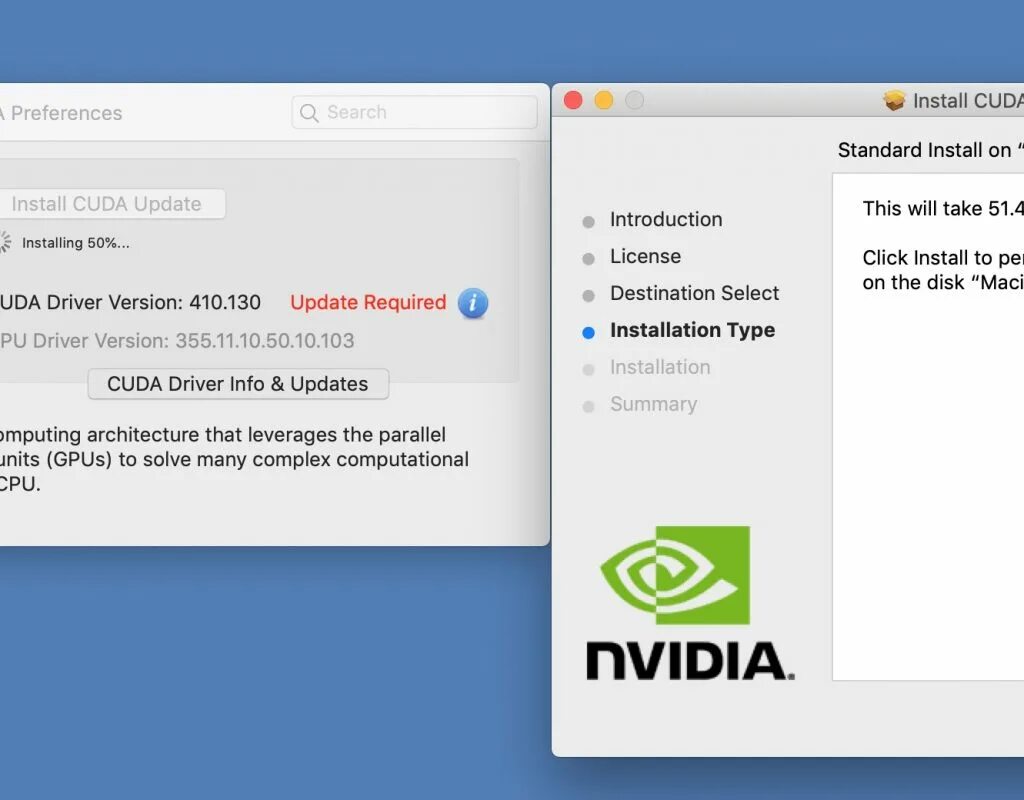Click the Install CUDA Update button
This screenshot has height=800, width=1024.
[112, 204]
